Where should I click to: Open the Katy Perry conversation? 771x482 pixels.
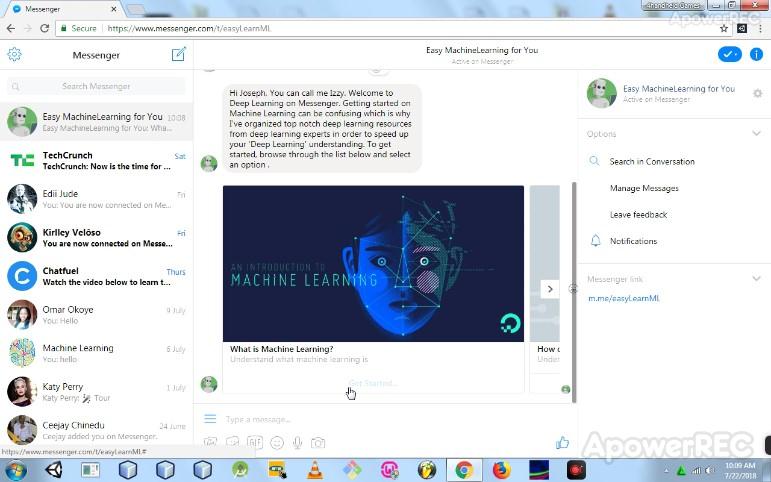pos(96,392)
